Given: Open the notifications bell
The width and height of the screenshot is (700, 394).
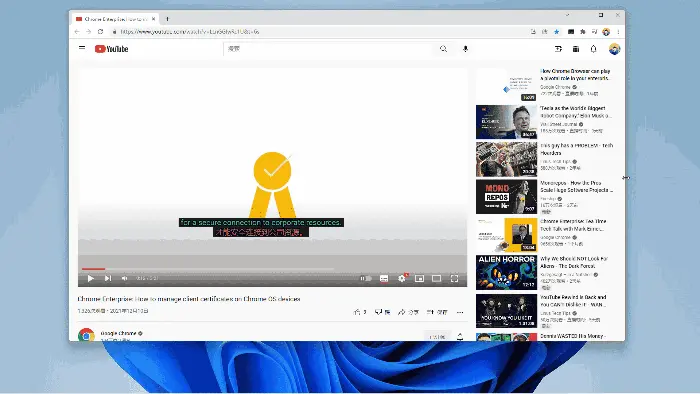Looking at the screenshot, I should click(593, 49).
